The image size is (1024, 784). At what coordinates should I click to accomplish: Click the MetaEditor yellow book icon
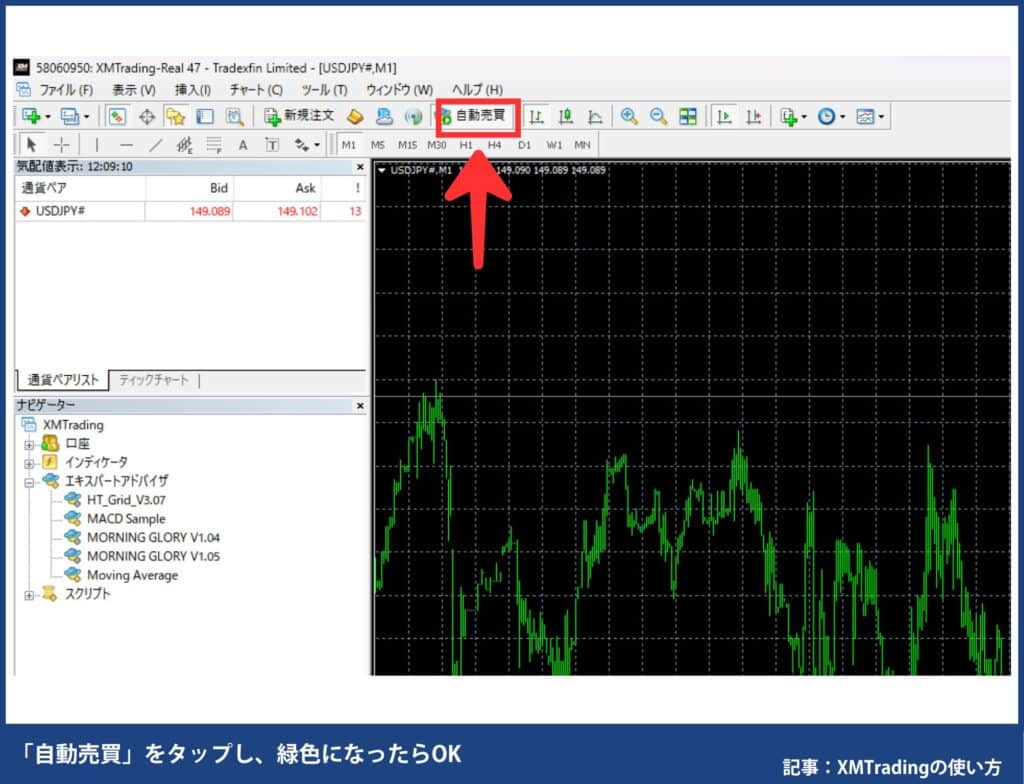[355, 116]
